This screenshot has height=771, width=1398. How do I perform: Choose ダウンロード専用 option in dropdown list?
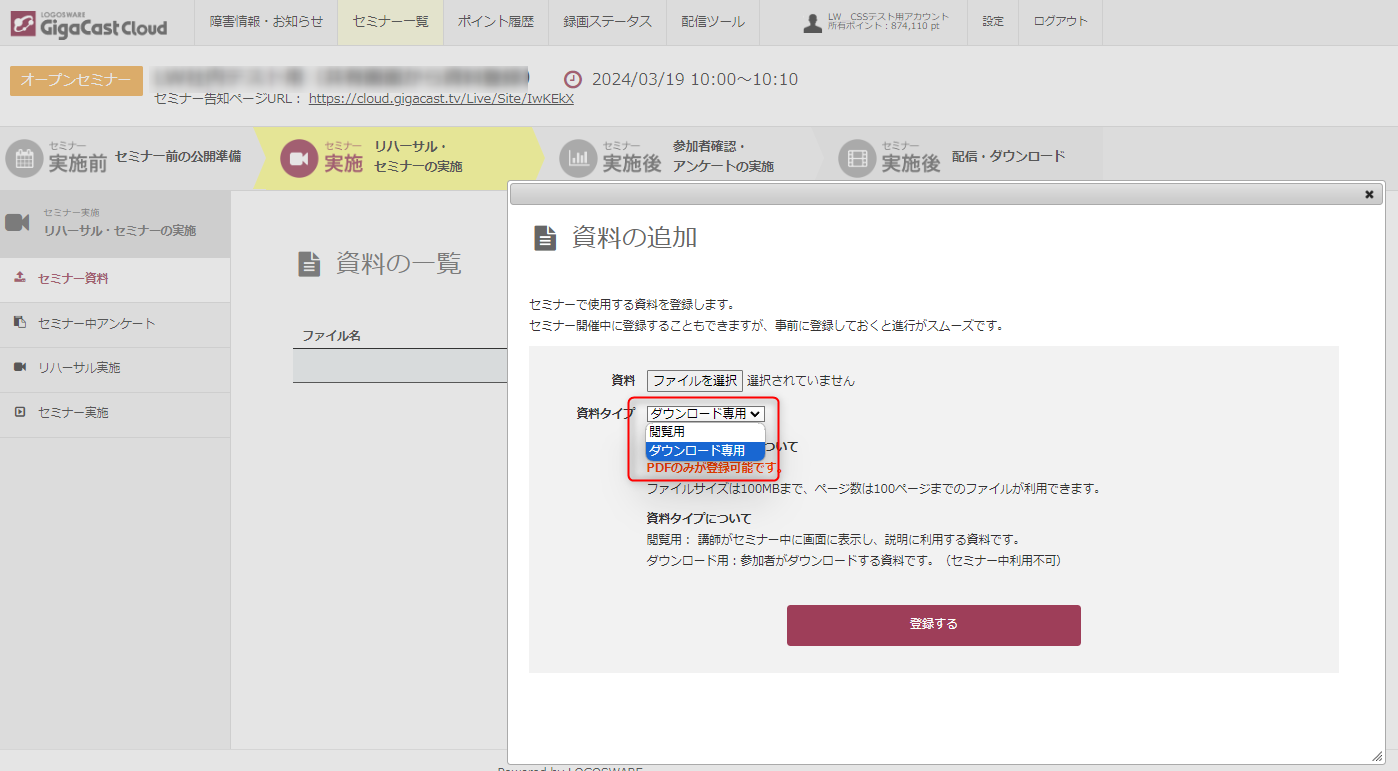pyautogui.click(x=705, y=451)
